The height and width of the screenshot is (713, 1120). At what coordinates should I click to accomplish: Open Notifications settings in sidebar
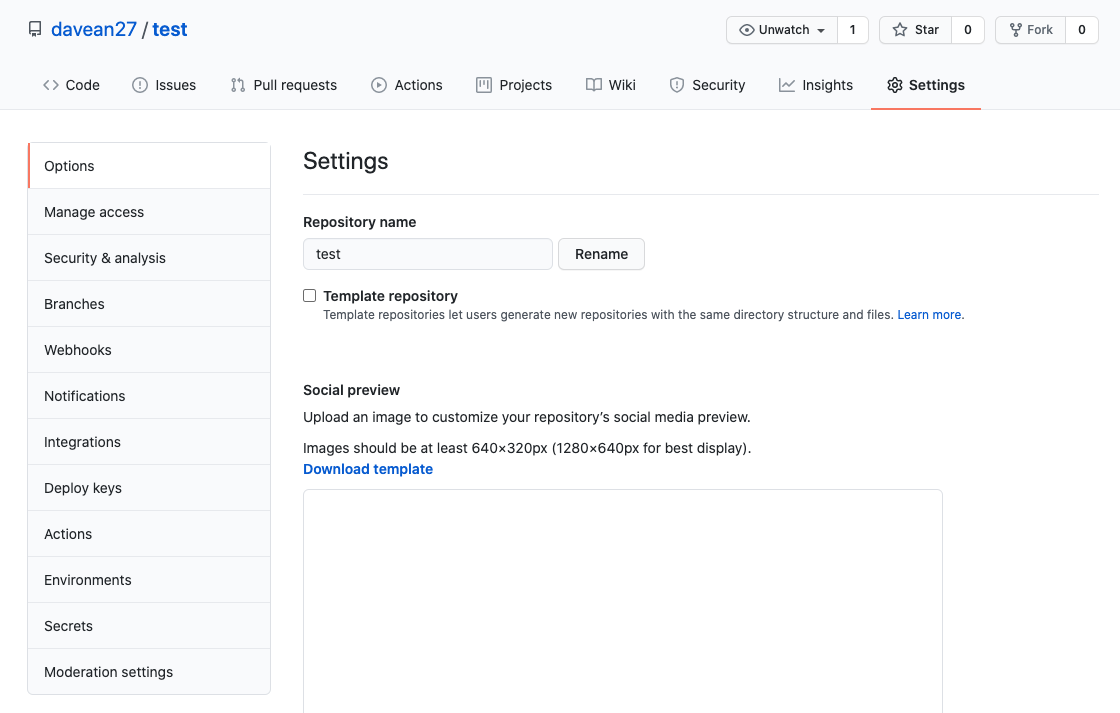coord(149,396)
